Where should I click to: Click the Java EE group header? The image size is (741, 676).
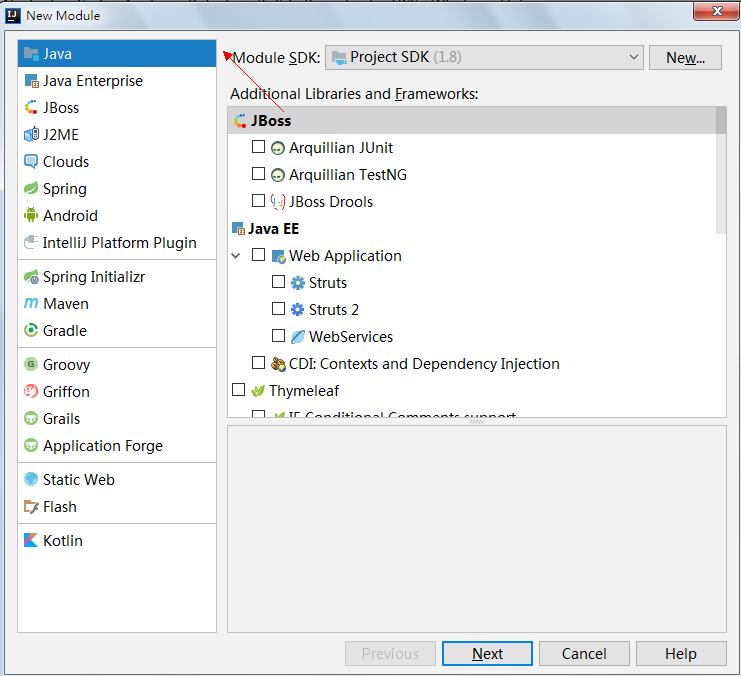[x=472, y=229]
